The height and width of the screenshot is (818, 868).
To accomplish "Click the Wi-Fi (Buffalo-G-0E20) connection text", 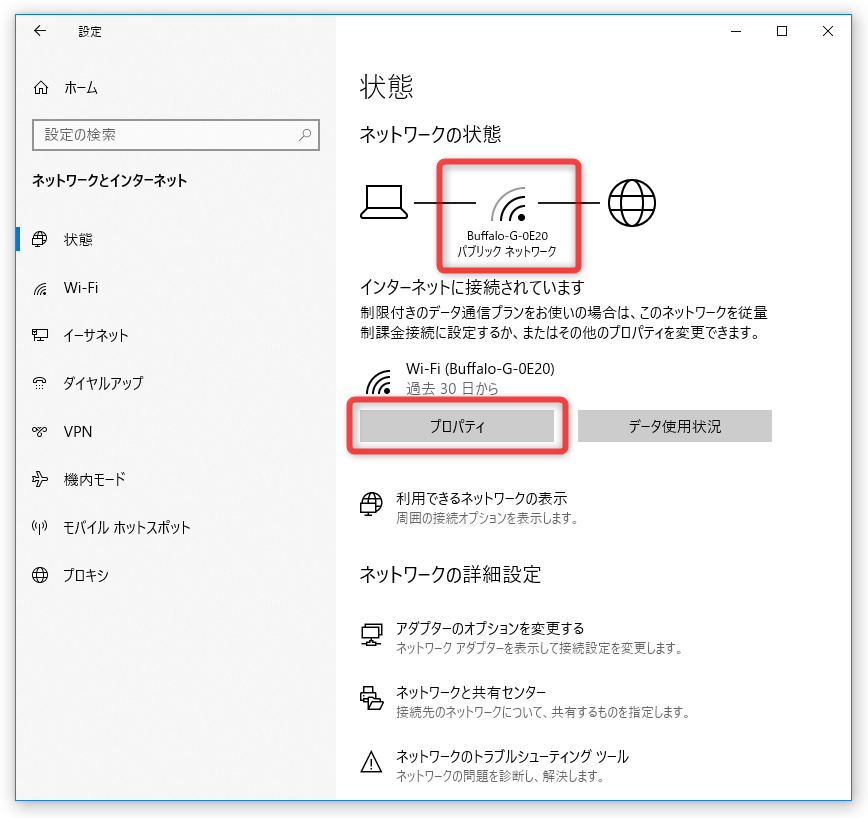I will pos(480,369).
